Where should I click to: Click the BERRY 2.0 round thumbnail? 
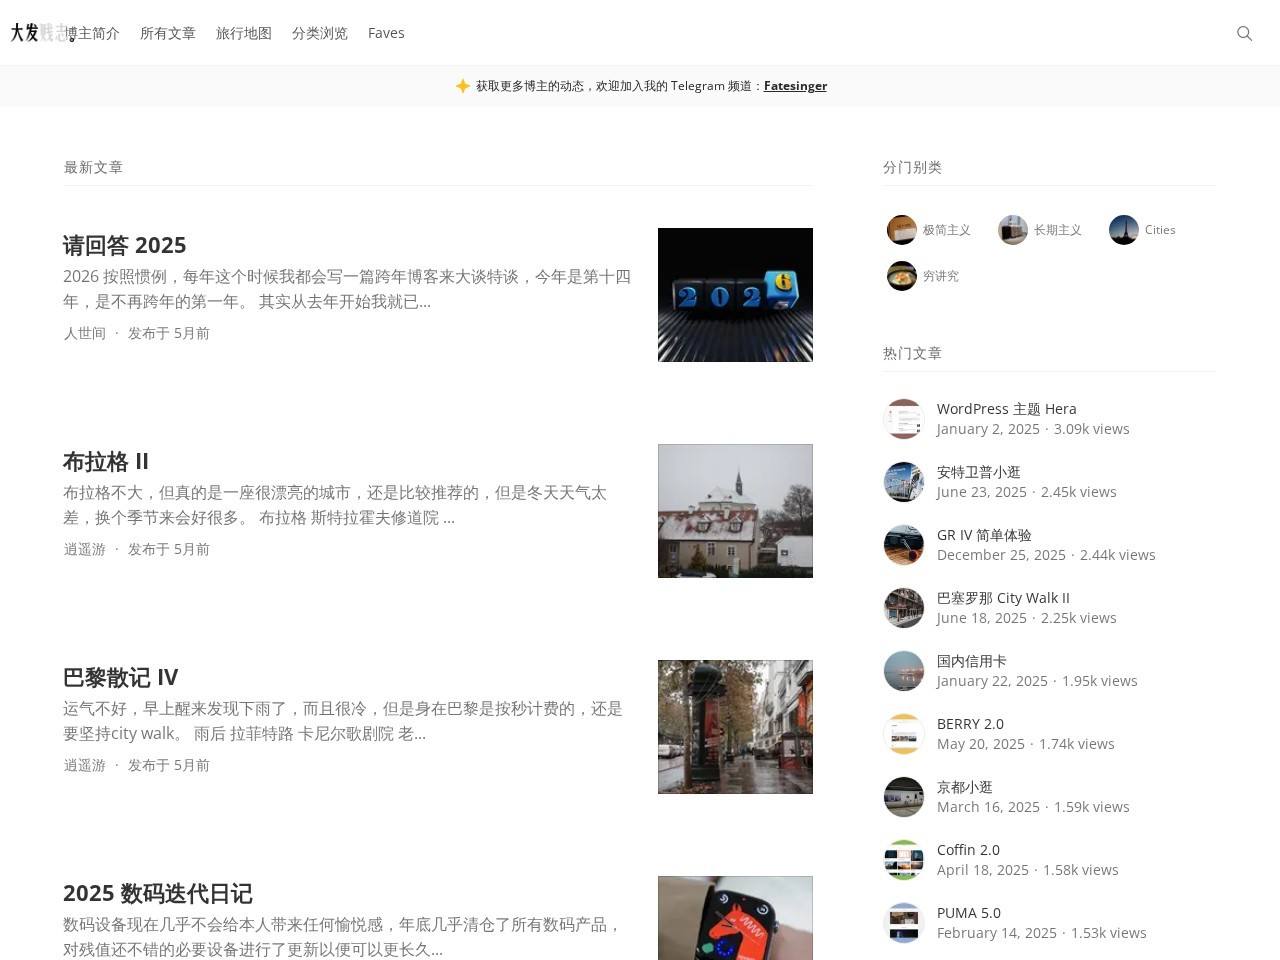tap(904, 734)
